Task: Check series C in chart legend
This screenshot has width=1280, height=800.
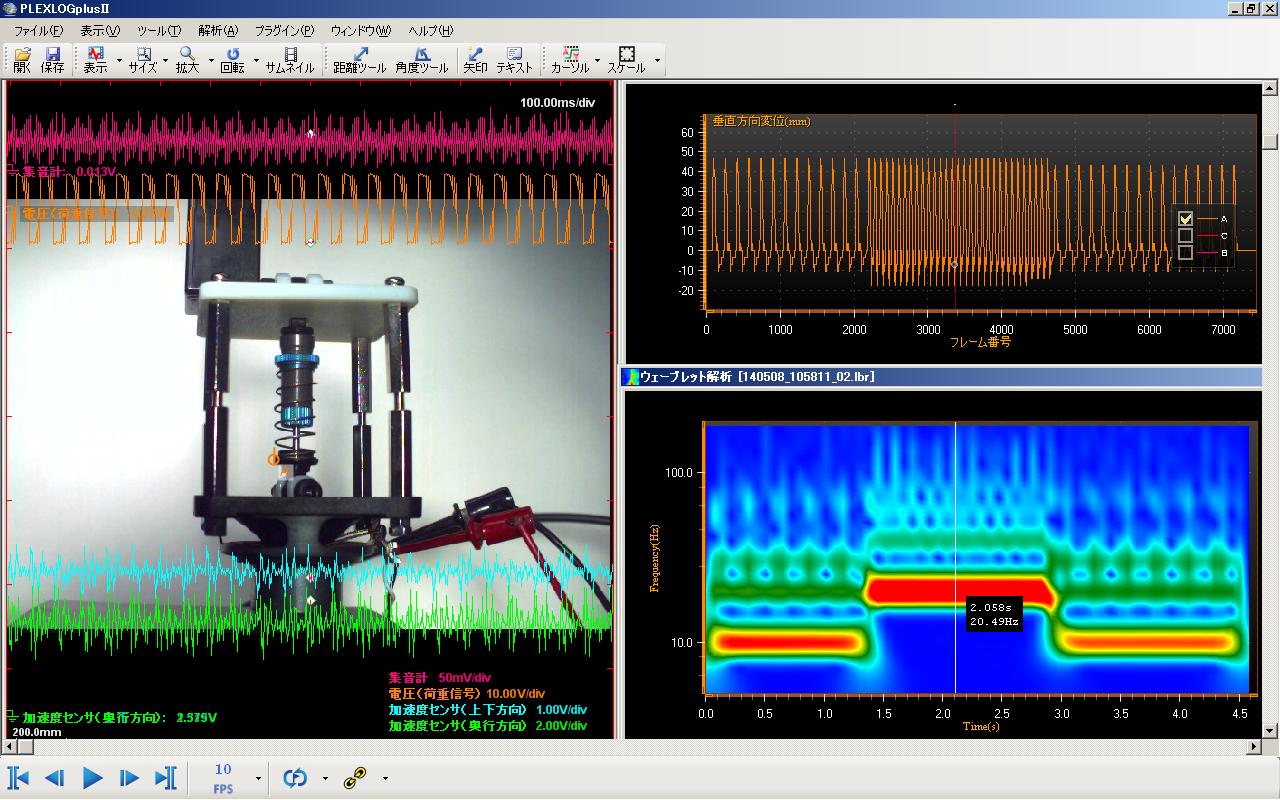Action: coord(1186,236)
